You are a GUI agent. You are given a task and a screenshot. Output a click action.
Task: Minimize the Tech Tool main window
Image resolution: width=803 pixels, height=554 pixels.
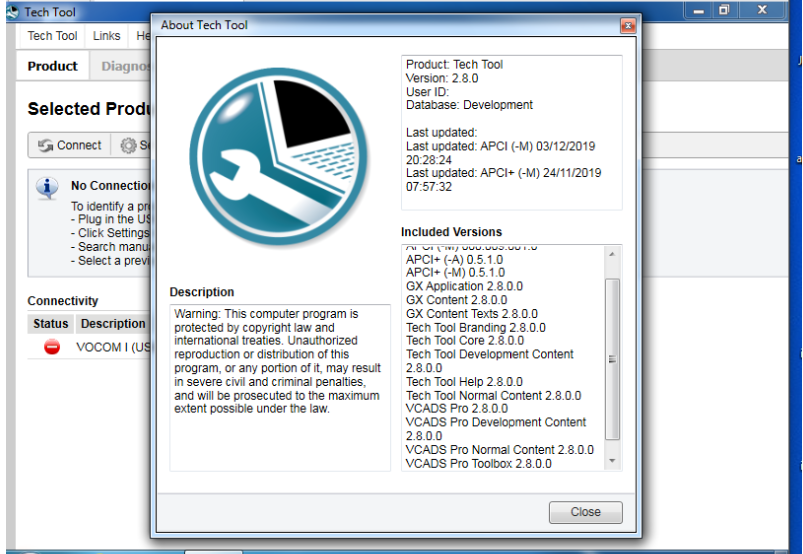[699, 11]
